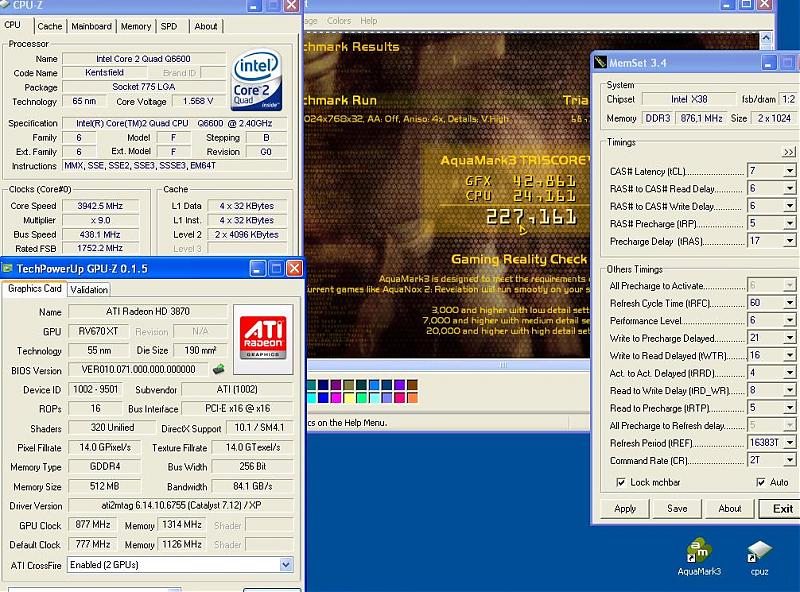The width and height of the screenshot is (800, 592).
Task: Click the Name field showing ATI Radeon HD 3870
Action: [148, 311]
